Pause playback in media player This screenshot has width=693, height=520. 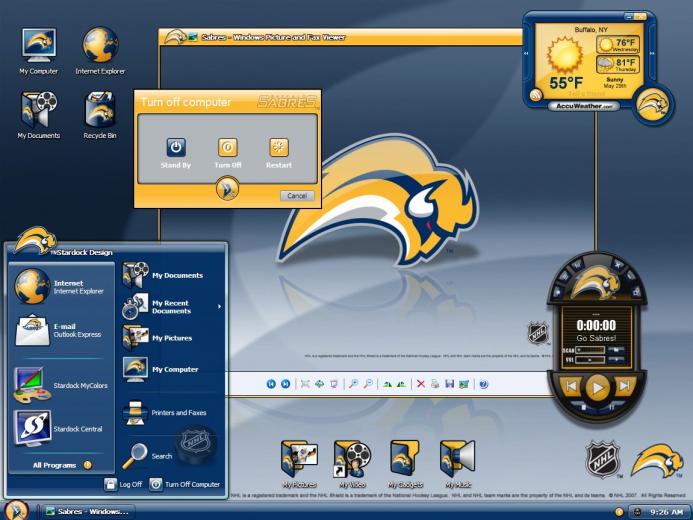pyautogui.click(x=612, y=407)
